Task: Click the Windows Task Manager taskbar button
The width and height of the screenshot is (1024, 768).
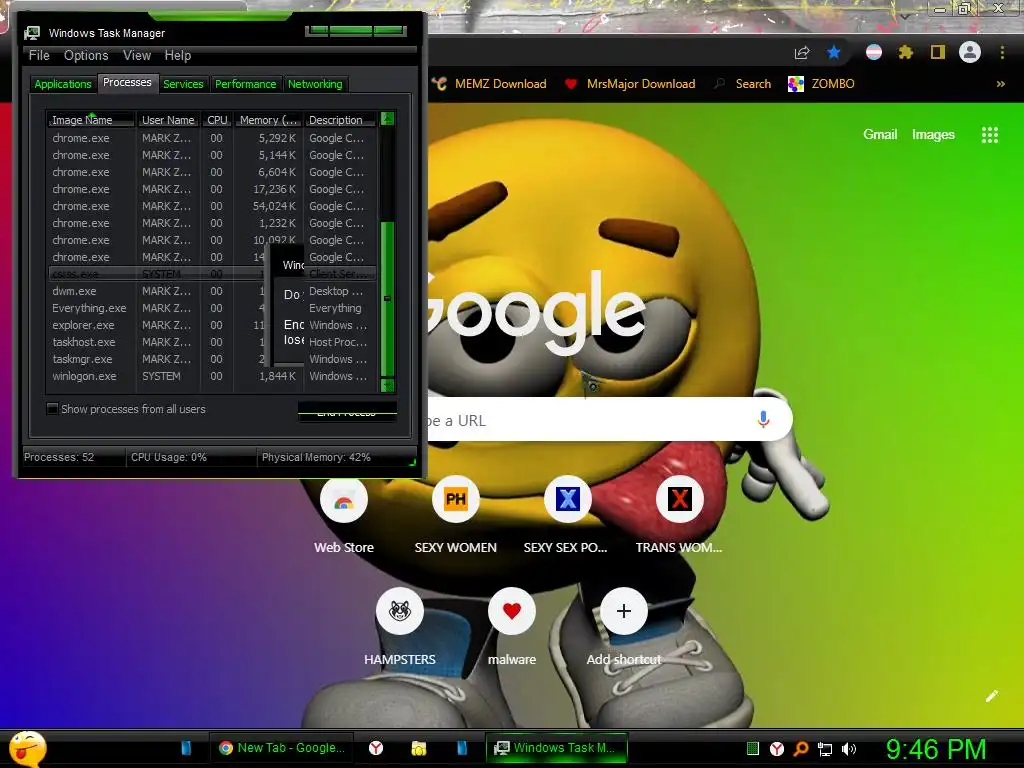Action: tap(556, 748)
